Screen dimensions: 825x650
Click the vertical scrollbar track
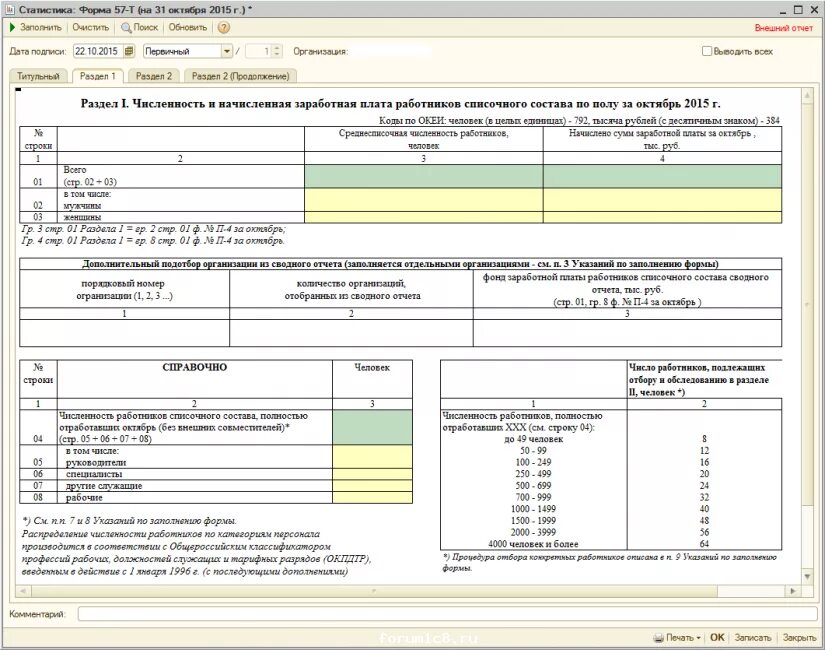click(807, 537)
